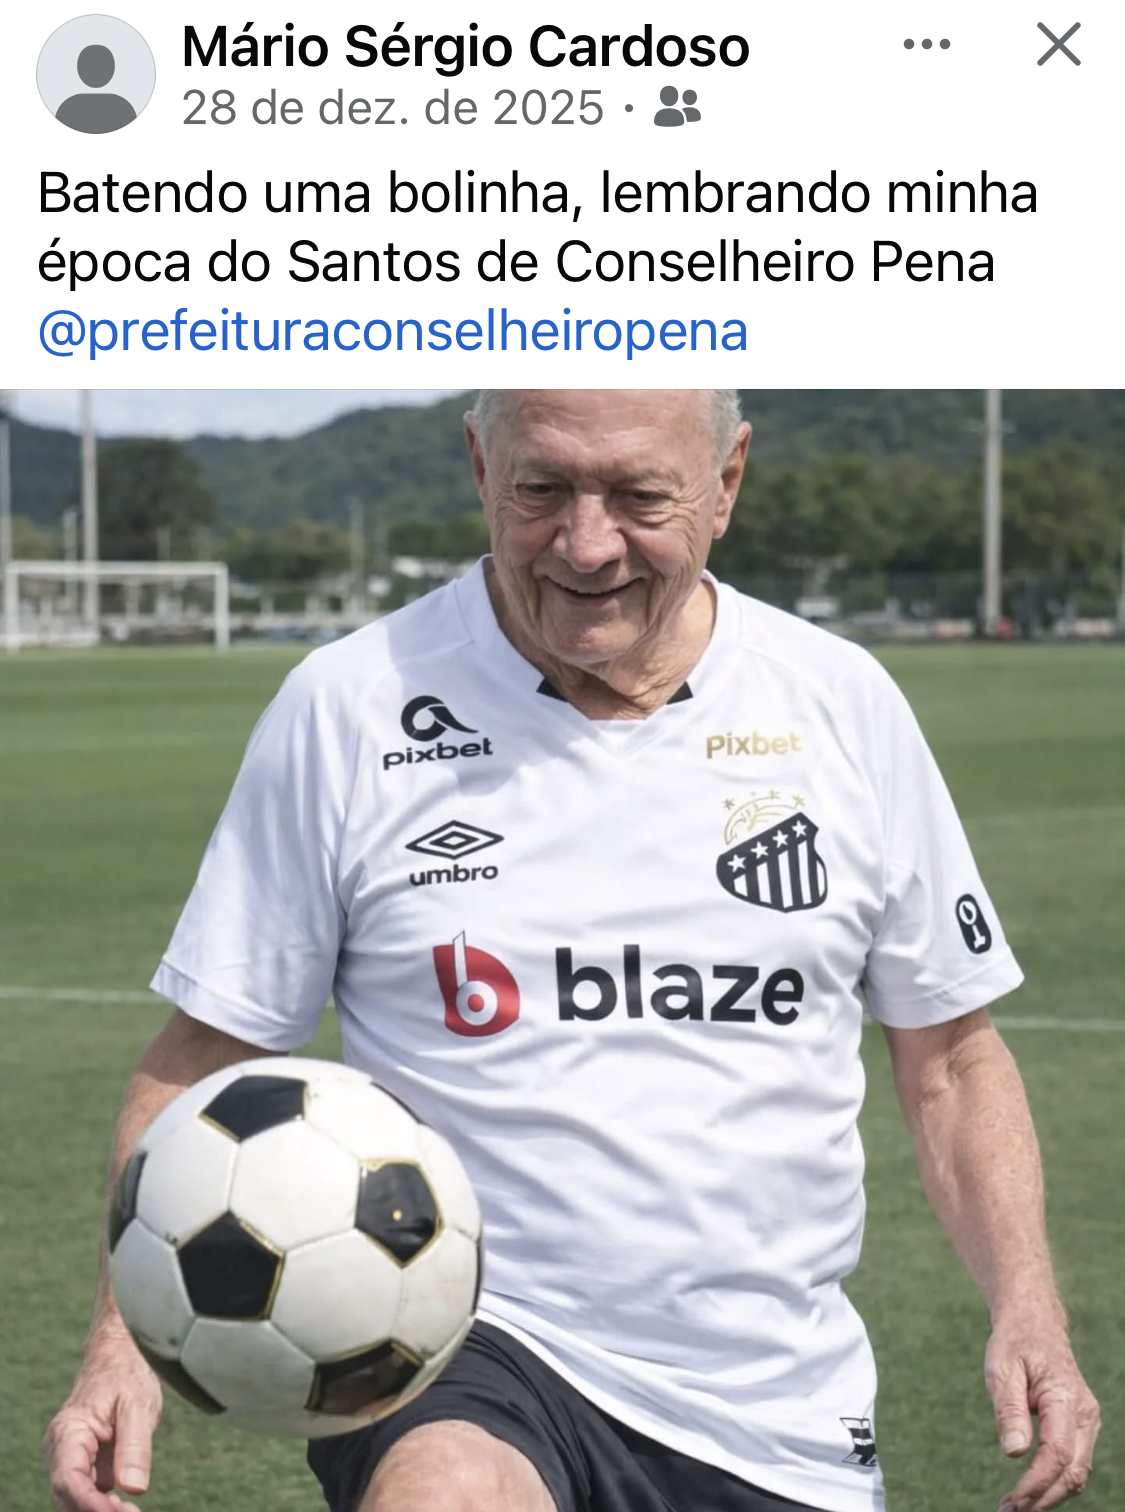1125x1512 pixels.
Task: Close the post viewer with X
Action: pyautogui.click(x=1059, y=44)
